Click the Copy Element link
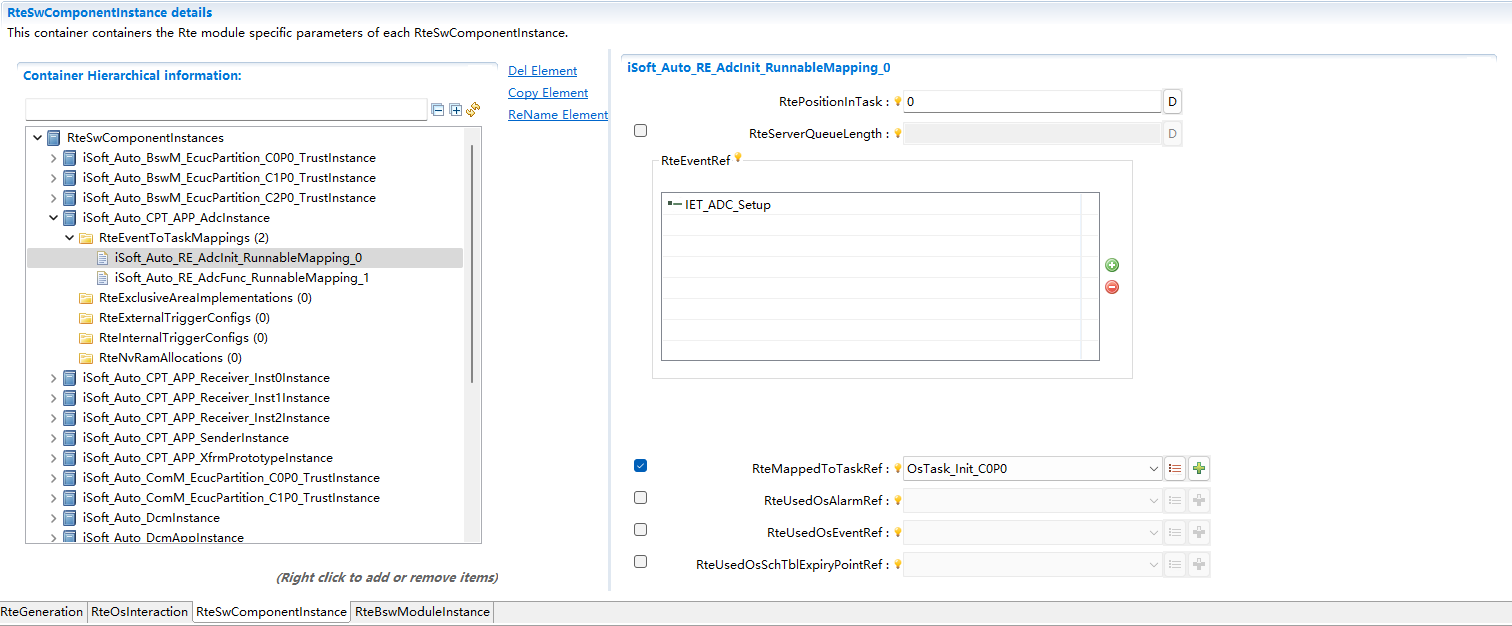 (548, 93)
